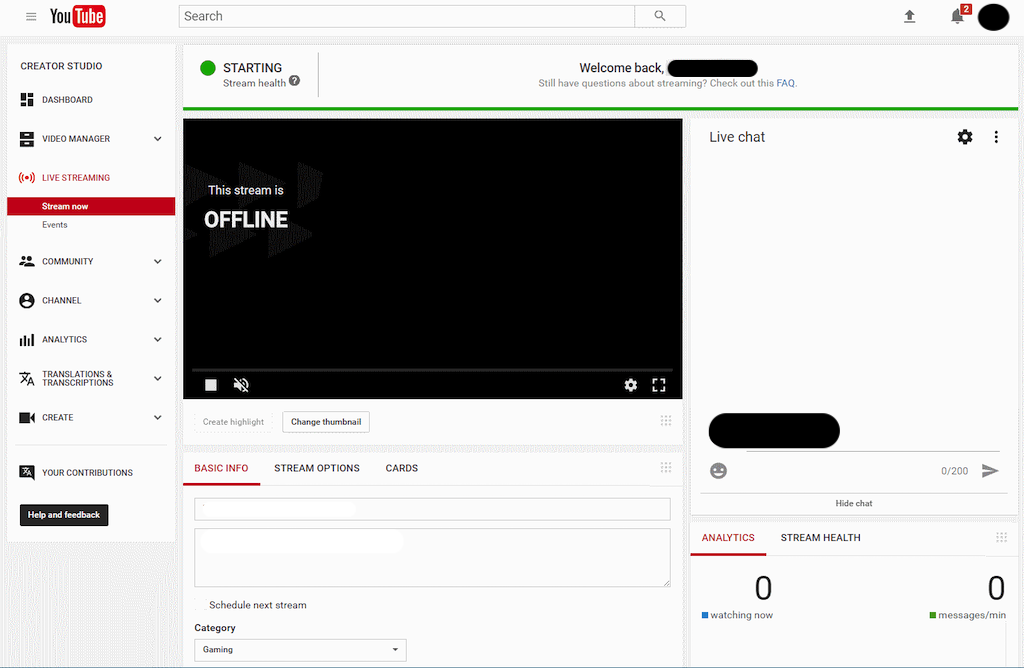This screenshot has height=668, width=1024.
Task: Open Live chat settings gear
Action: coord(965,136)
